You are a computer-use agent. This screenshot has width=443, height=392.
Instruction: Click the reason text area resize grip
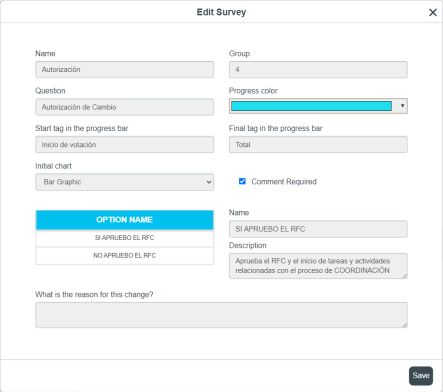[x=405, y=325]
